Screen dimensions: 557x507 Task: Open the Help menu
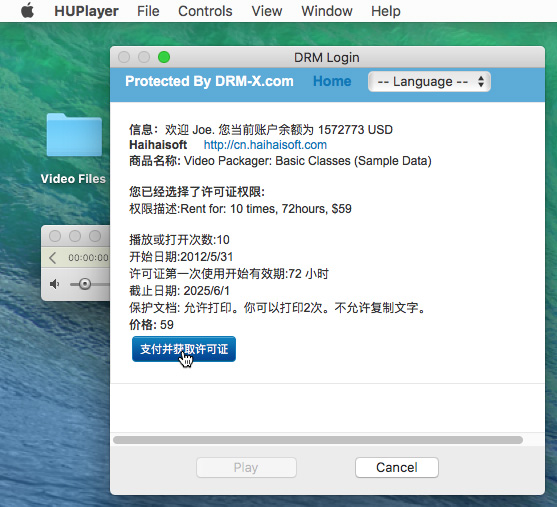point(385,11)
